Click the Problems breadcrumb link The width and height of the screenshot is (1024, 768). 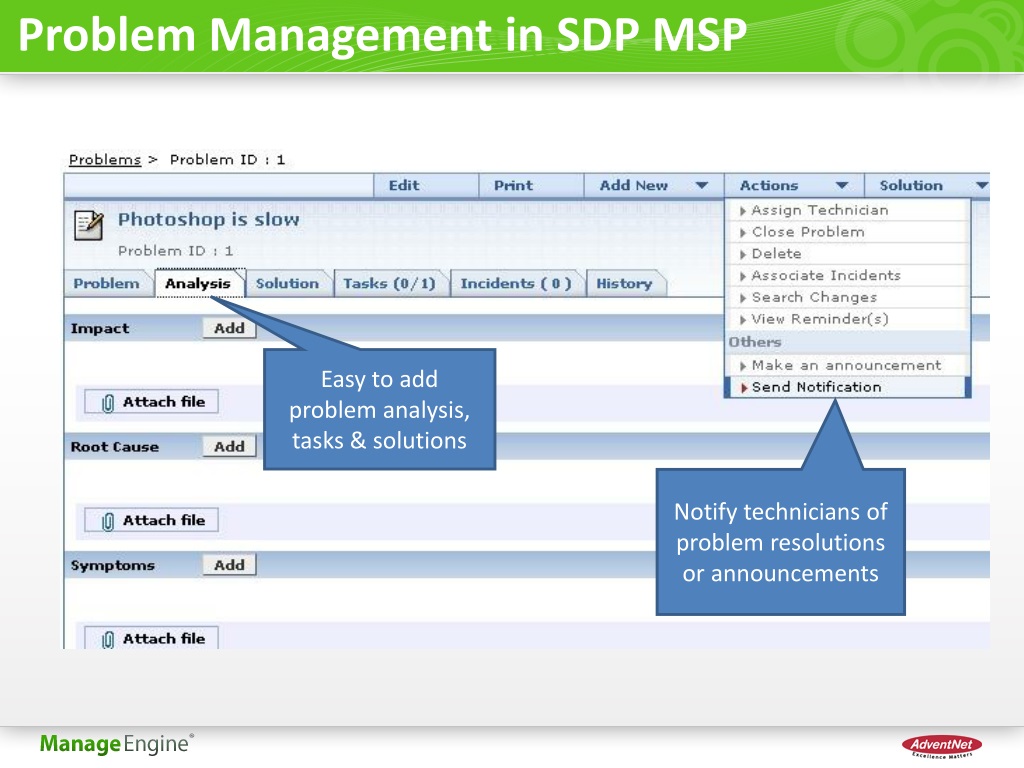click(104, 159)
